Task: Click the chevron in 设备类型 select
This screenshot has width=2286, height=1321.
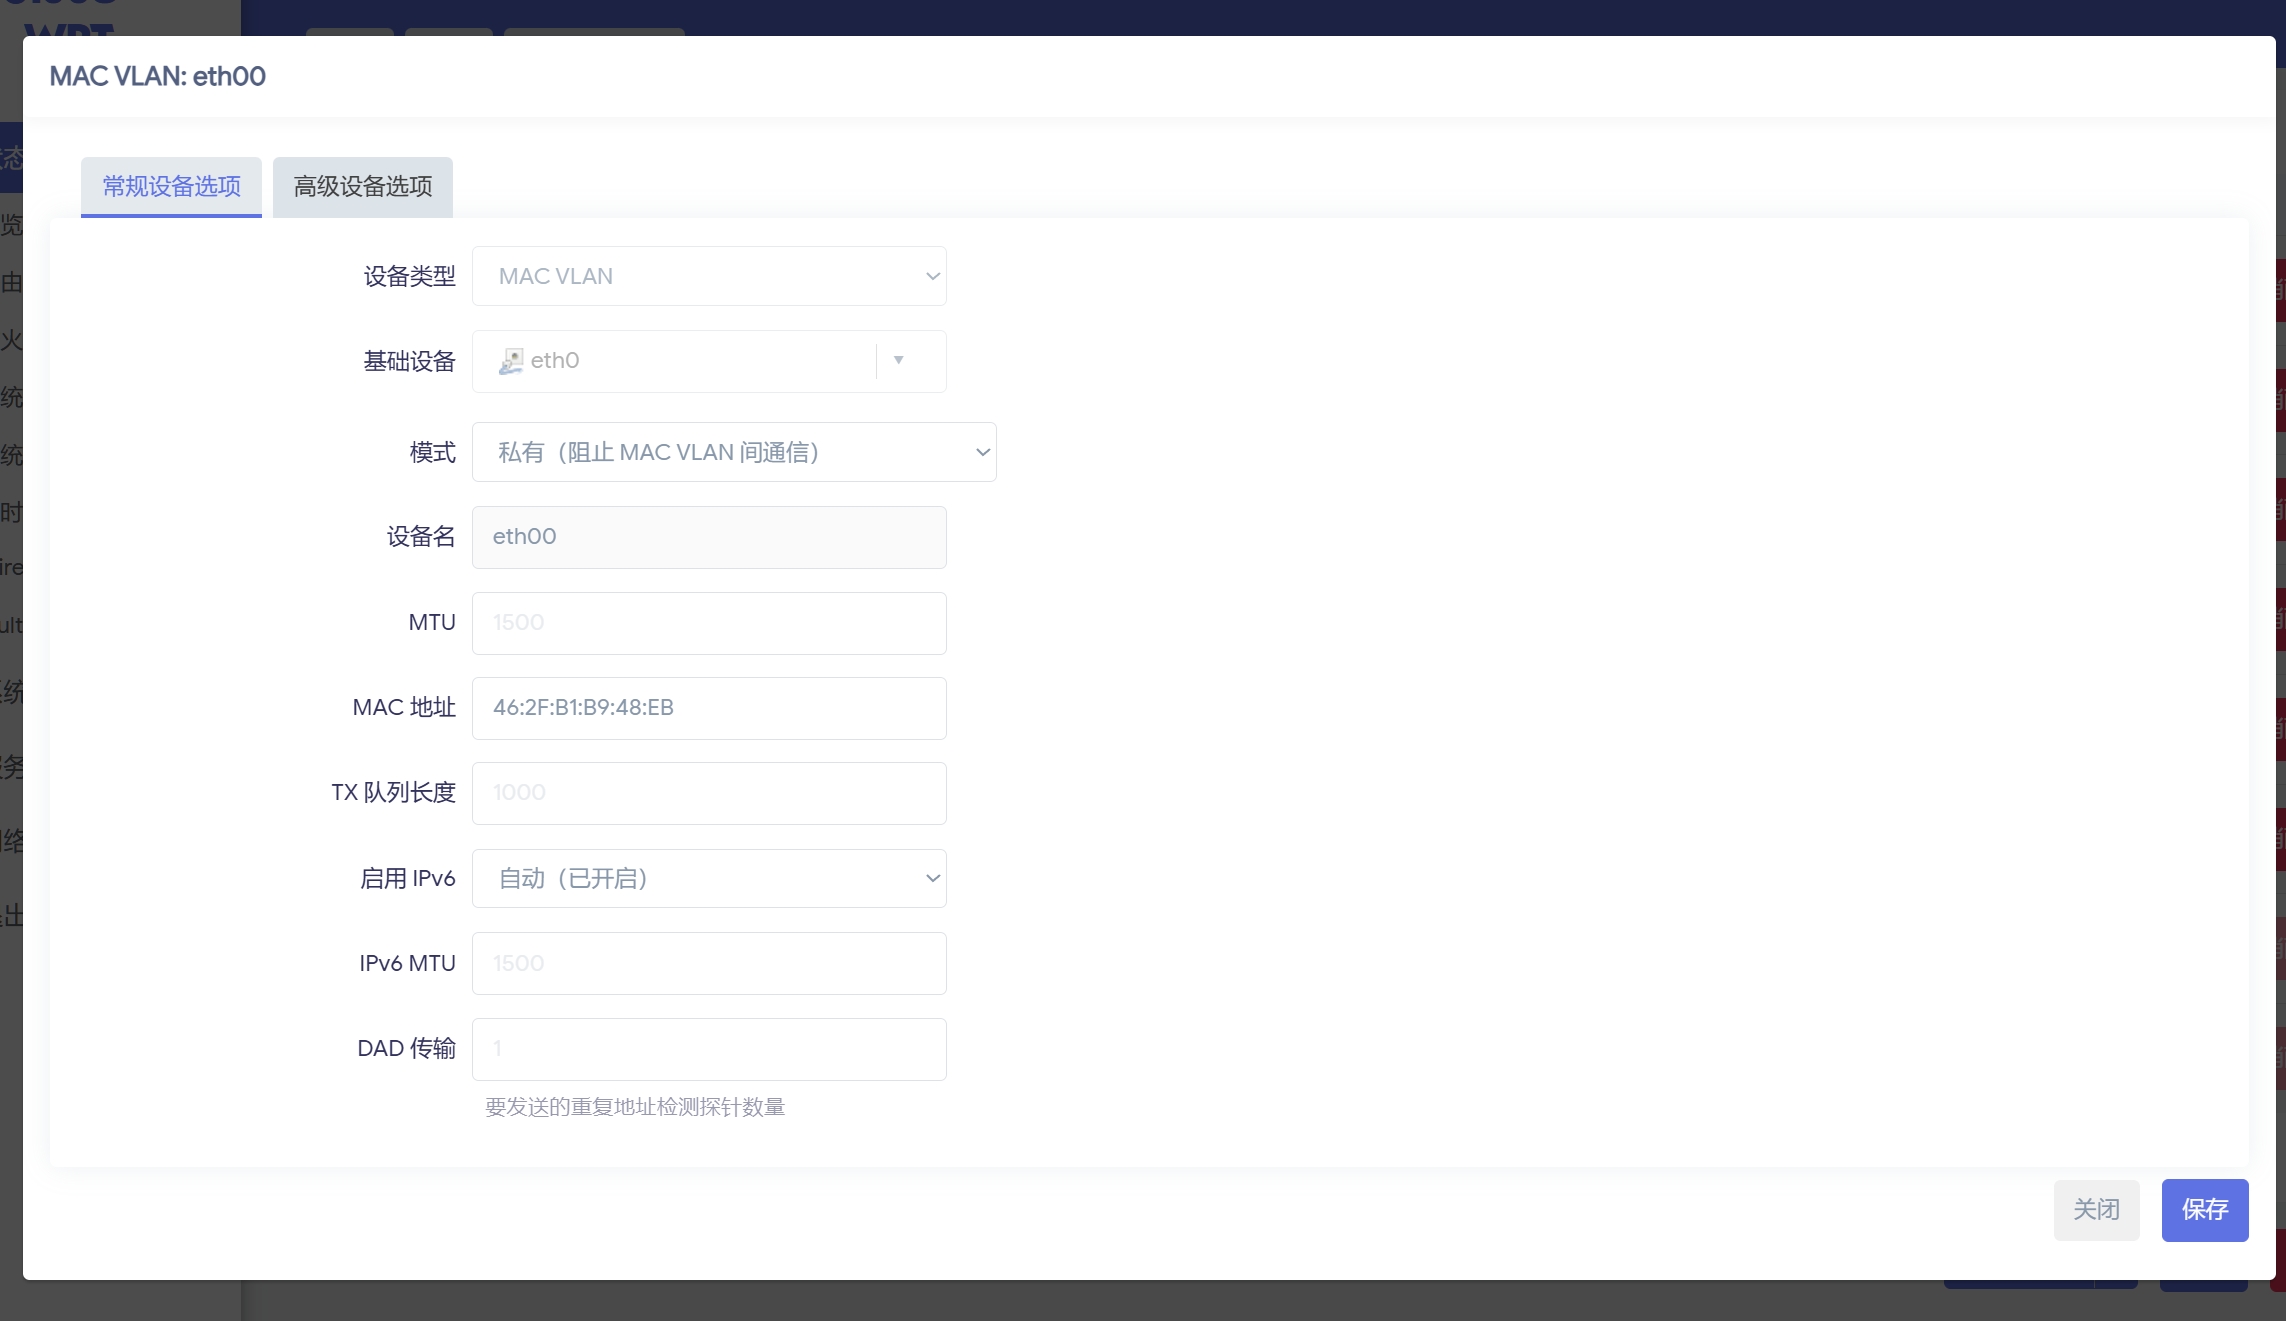Action: [932, 276]
